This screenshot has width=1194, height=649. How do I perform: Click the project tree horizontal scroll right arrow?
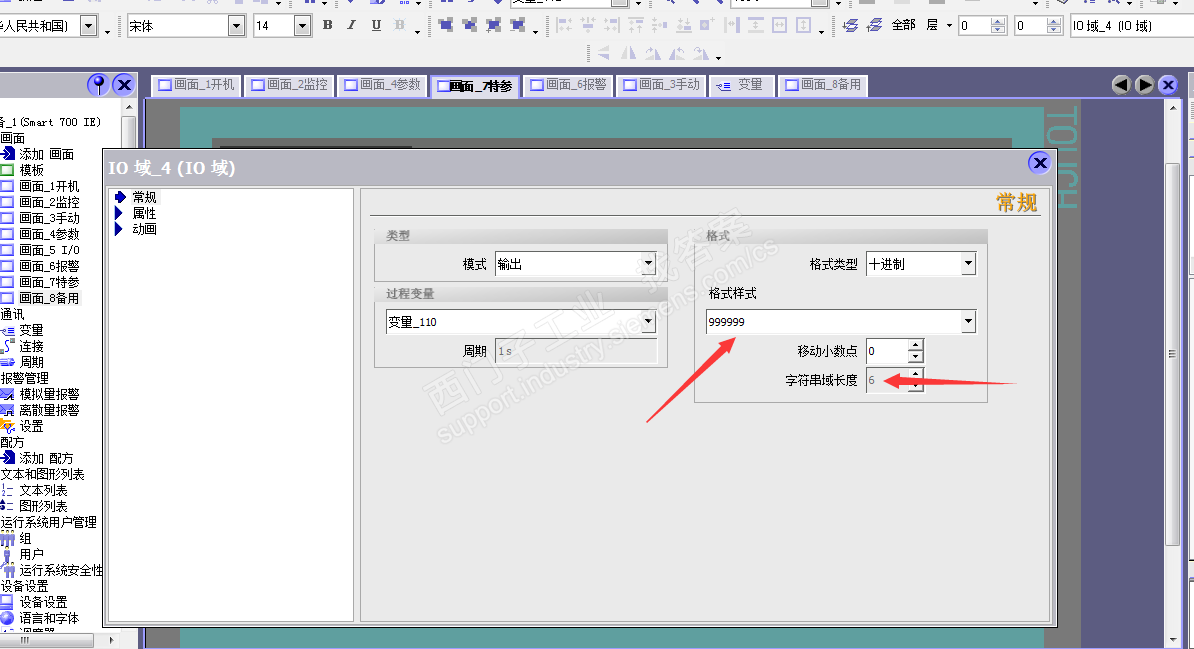[x=111, y=641]
